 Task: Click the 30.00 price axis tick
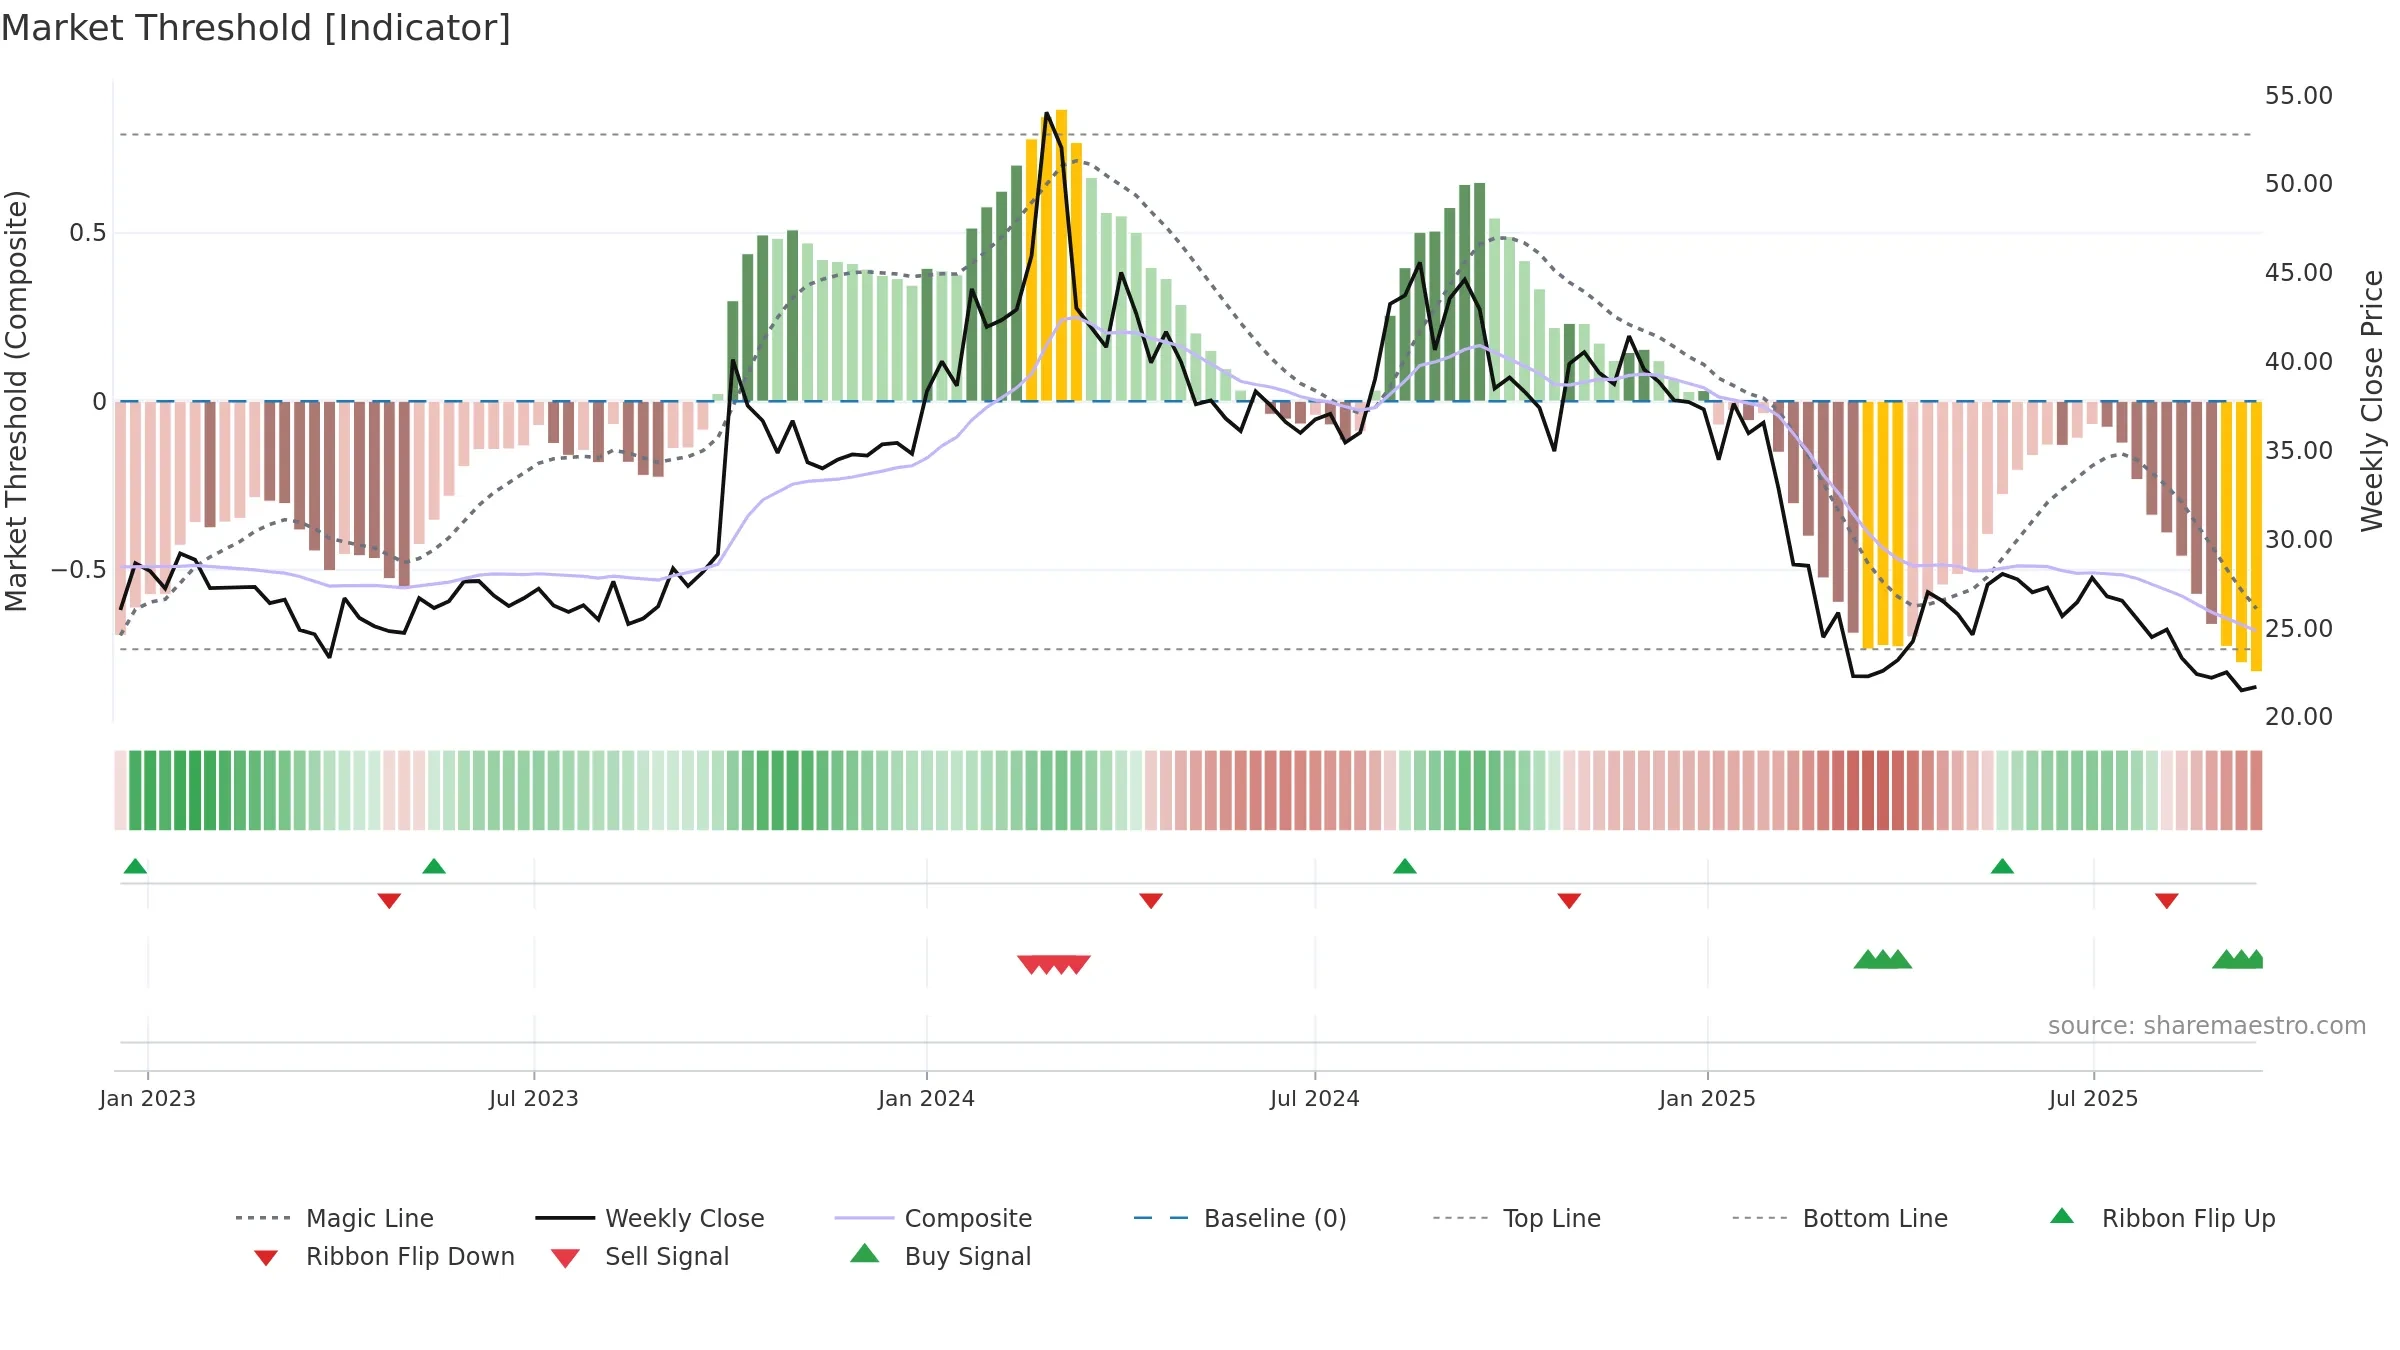[2299, 539]
